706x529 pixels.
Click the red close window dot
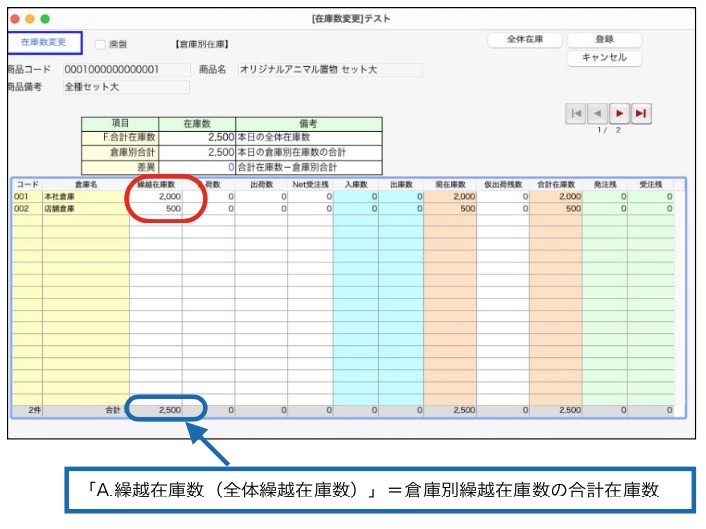[x=17, y=19]
